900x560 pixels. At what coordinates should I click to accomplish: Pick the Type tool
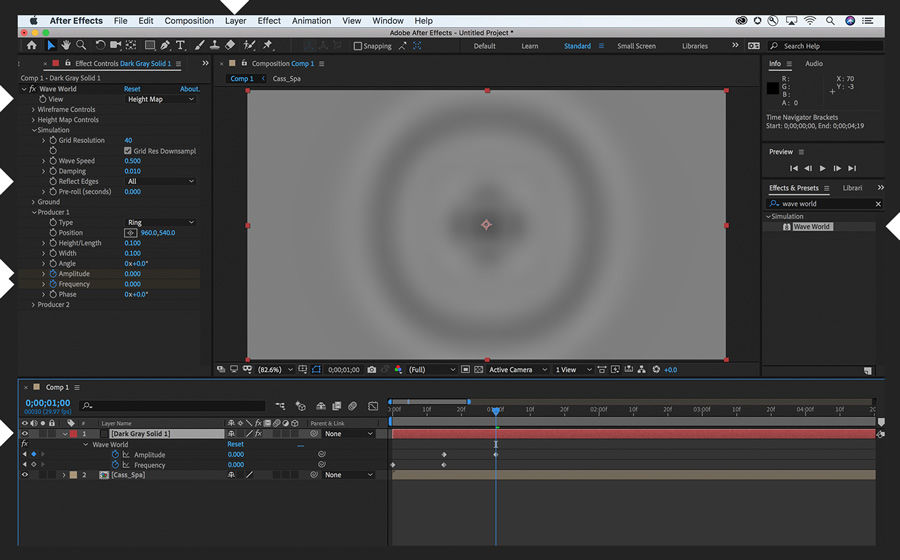click(x=180, y=46)
